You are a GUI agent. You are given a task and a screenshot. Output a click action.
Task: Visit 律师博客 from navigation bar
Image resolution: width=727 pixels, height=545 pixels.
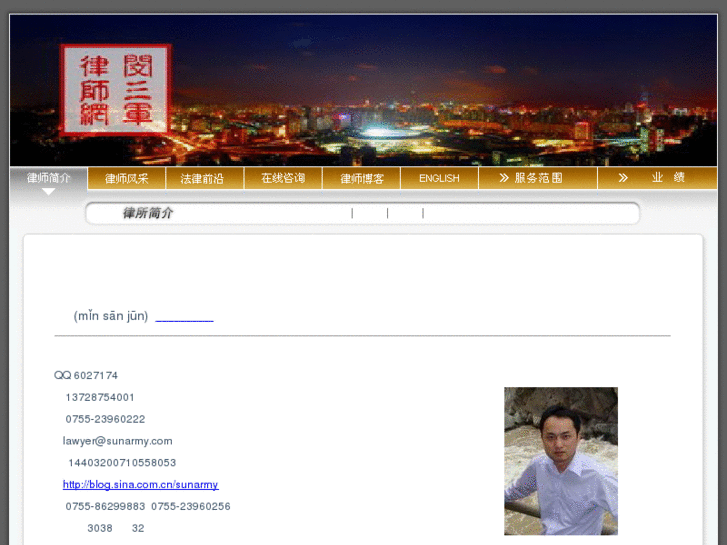pos(362,179)
